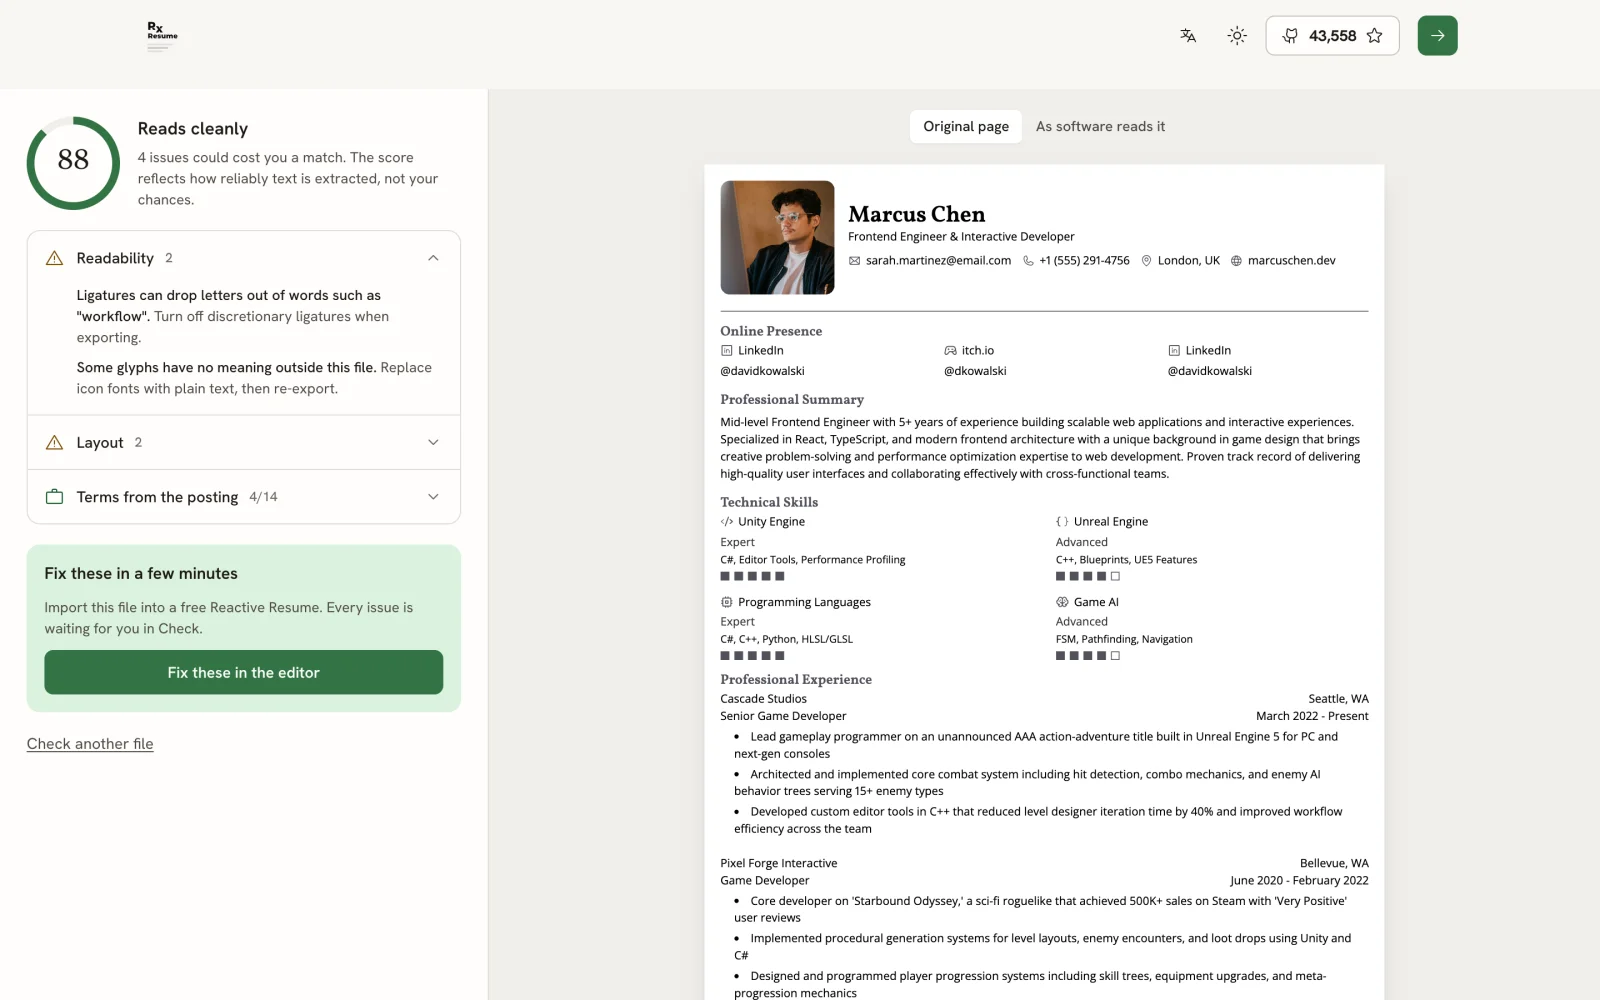Image resolution: width=1600 pixels, height=1000 pixels.
Task: Click the briefcase icon beside Terms from the posting
Action: pos(55,497)
